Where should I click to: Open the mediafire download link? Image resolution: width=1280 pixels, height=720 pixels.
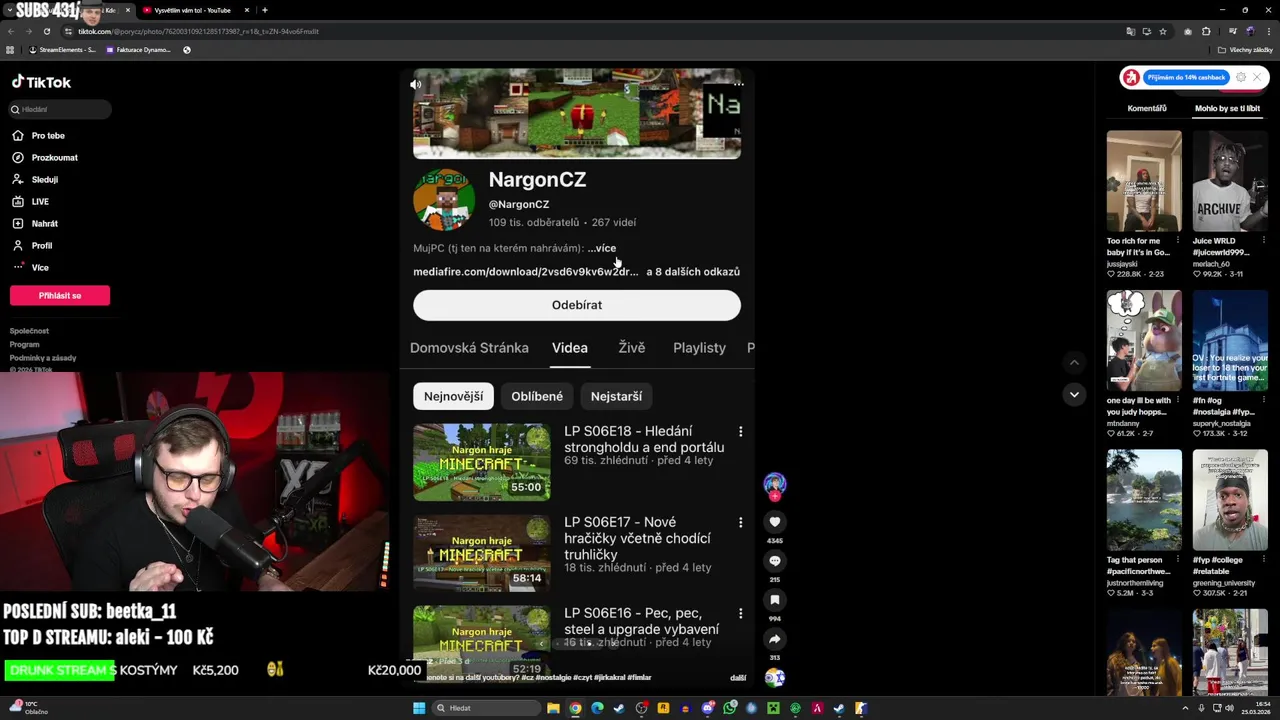coord(525,272)
